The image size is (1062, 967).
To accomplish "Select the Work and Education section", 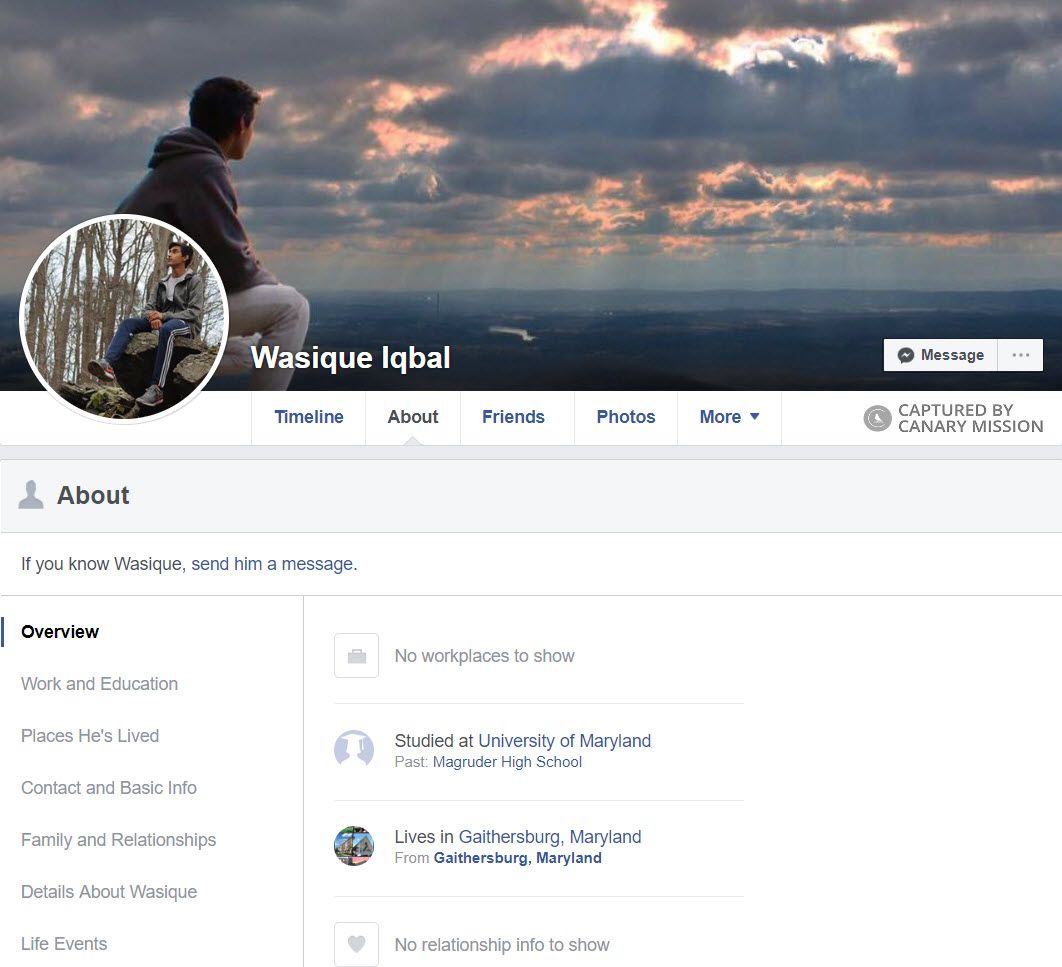I will coord(99,684).
